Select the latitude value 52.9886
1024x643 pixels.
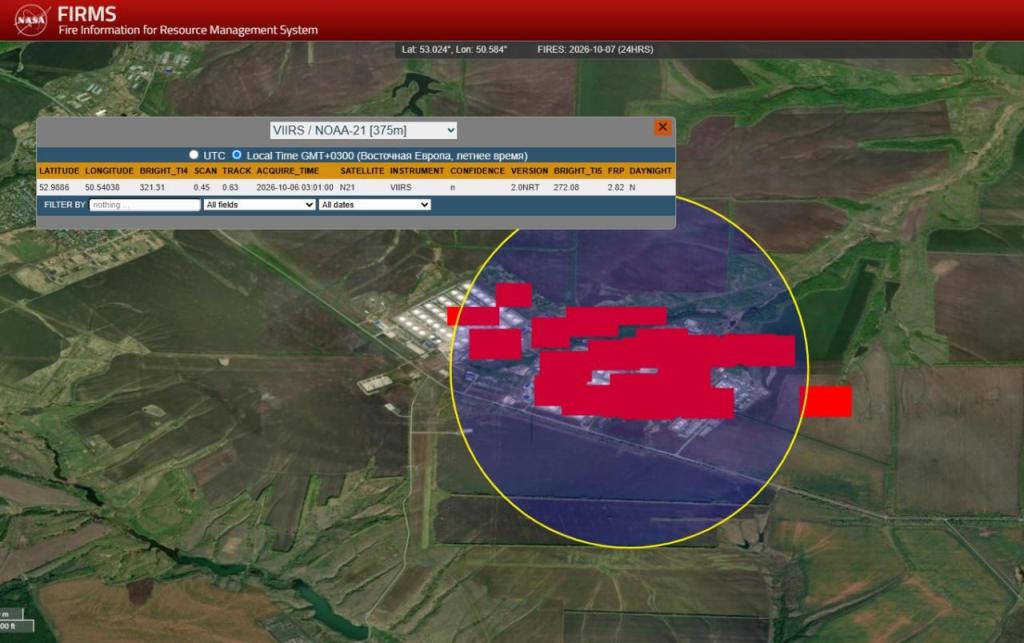click(54, 187)
